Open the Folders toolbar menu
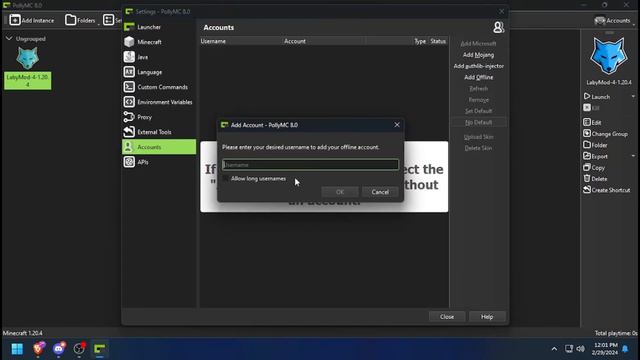The height and width of the screenshot is (360, 640). tap(80, 20)
